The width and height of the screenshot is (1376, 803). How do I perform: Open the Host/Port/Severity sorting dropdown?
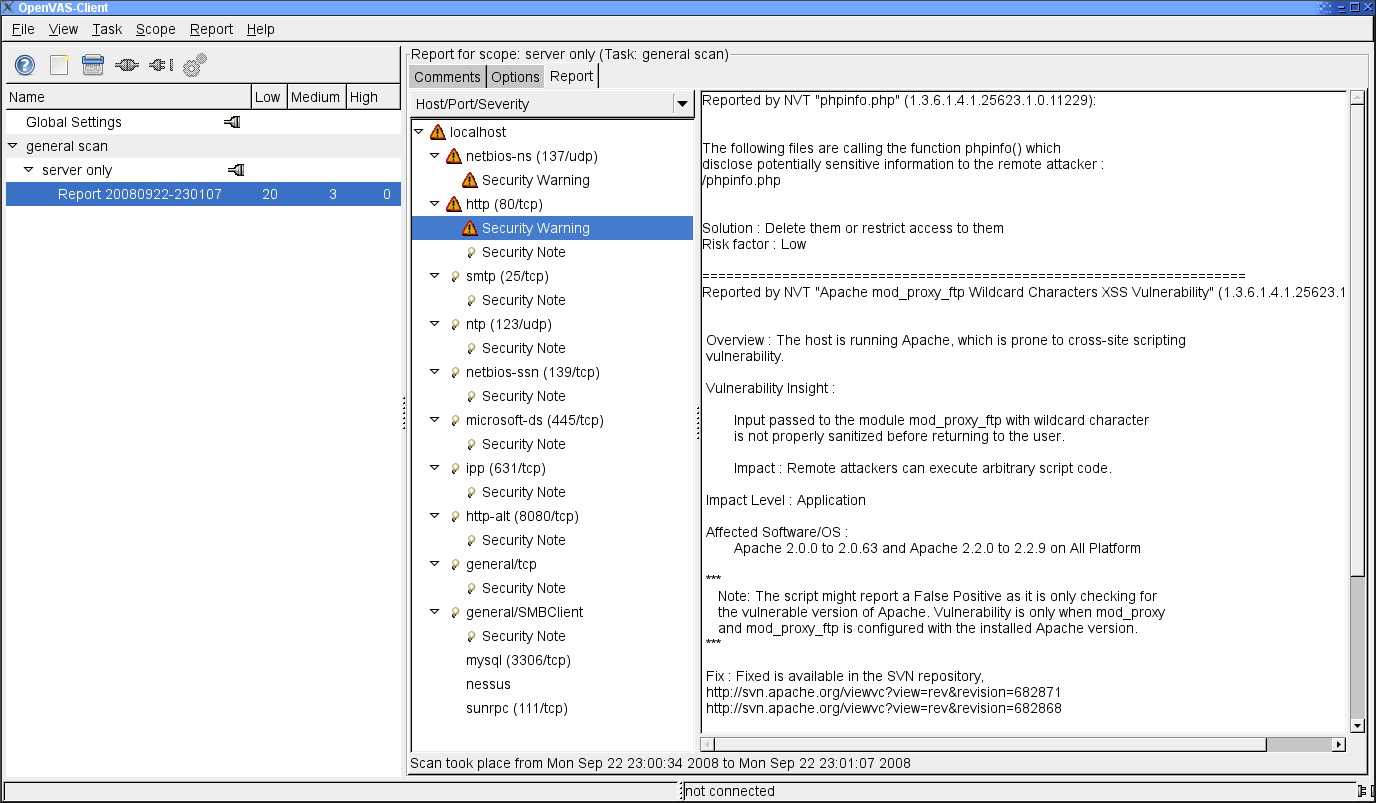coord(681,103)
